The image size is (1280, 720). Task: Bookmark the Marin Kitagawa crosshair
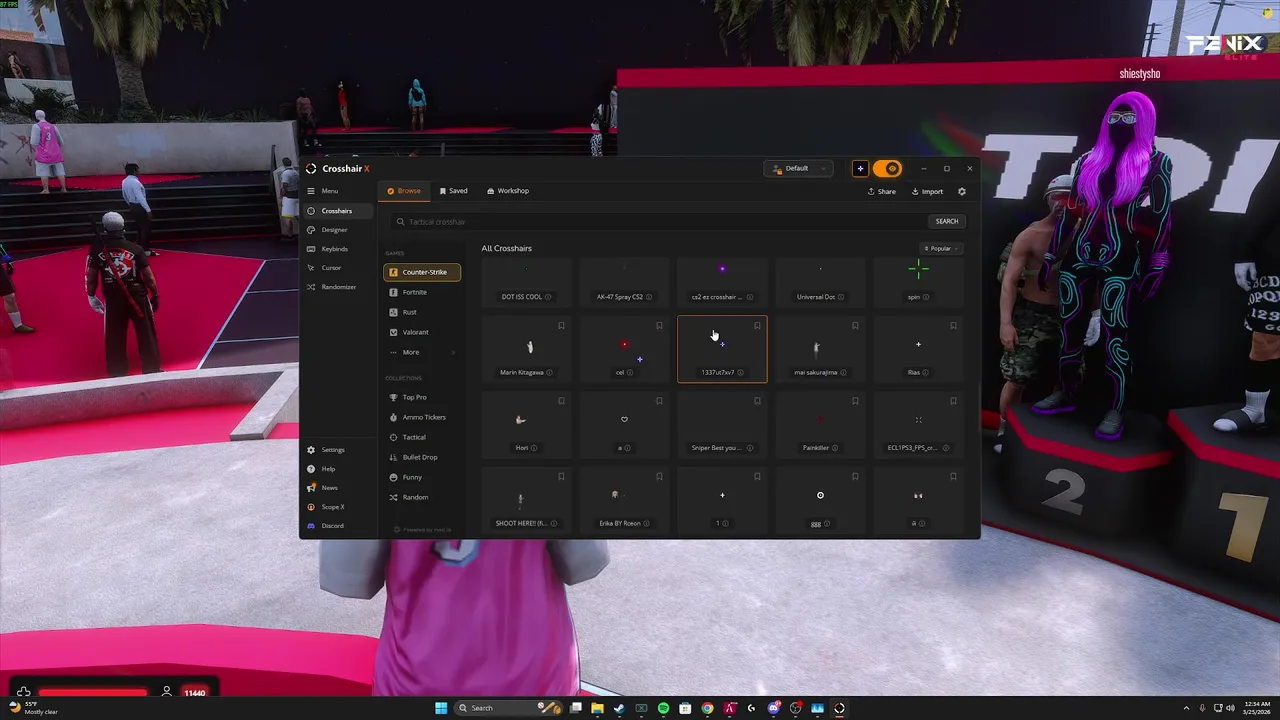point(561,326)
